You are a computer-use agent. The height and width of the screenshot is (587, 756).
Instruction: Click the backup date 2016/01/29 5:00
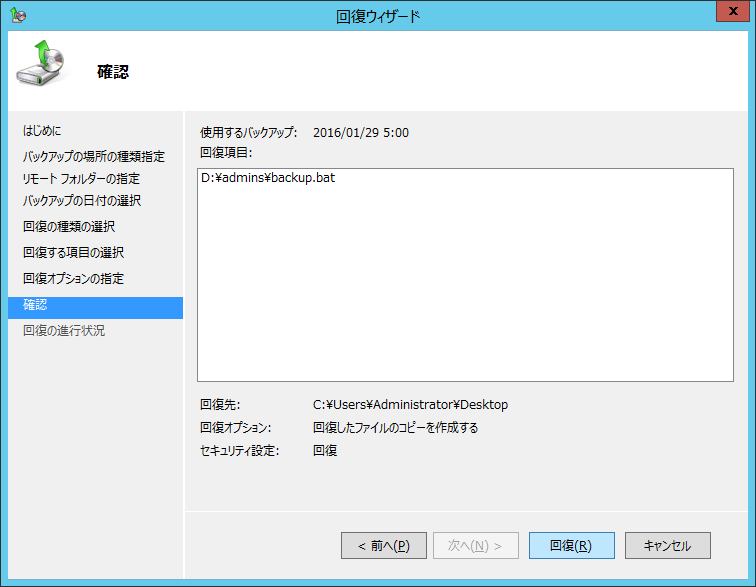point(360,133)
